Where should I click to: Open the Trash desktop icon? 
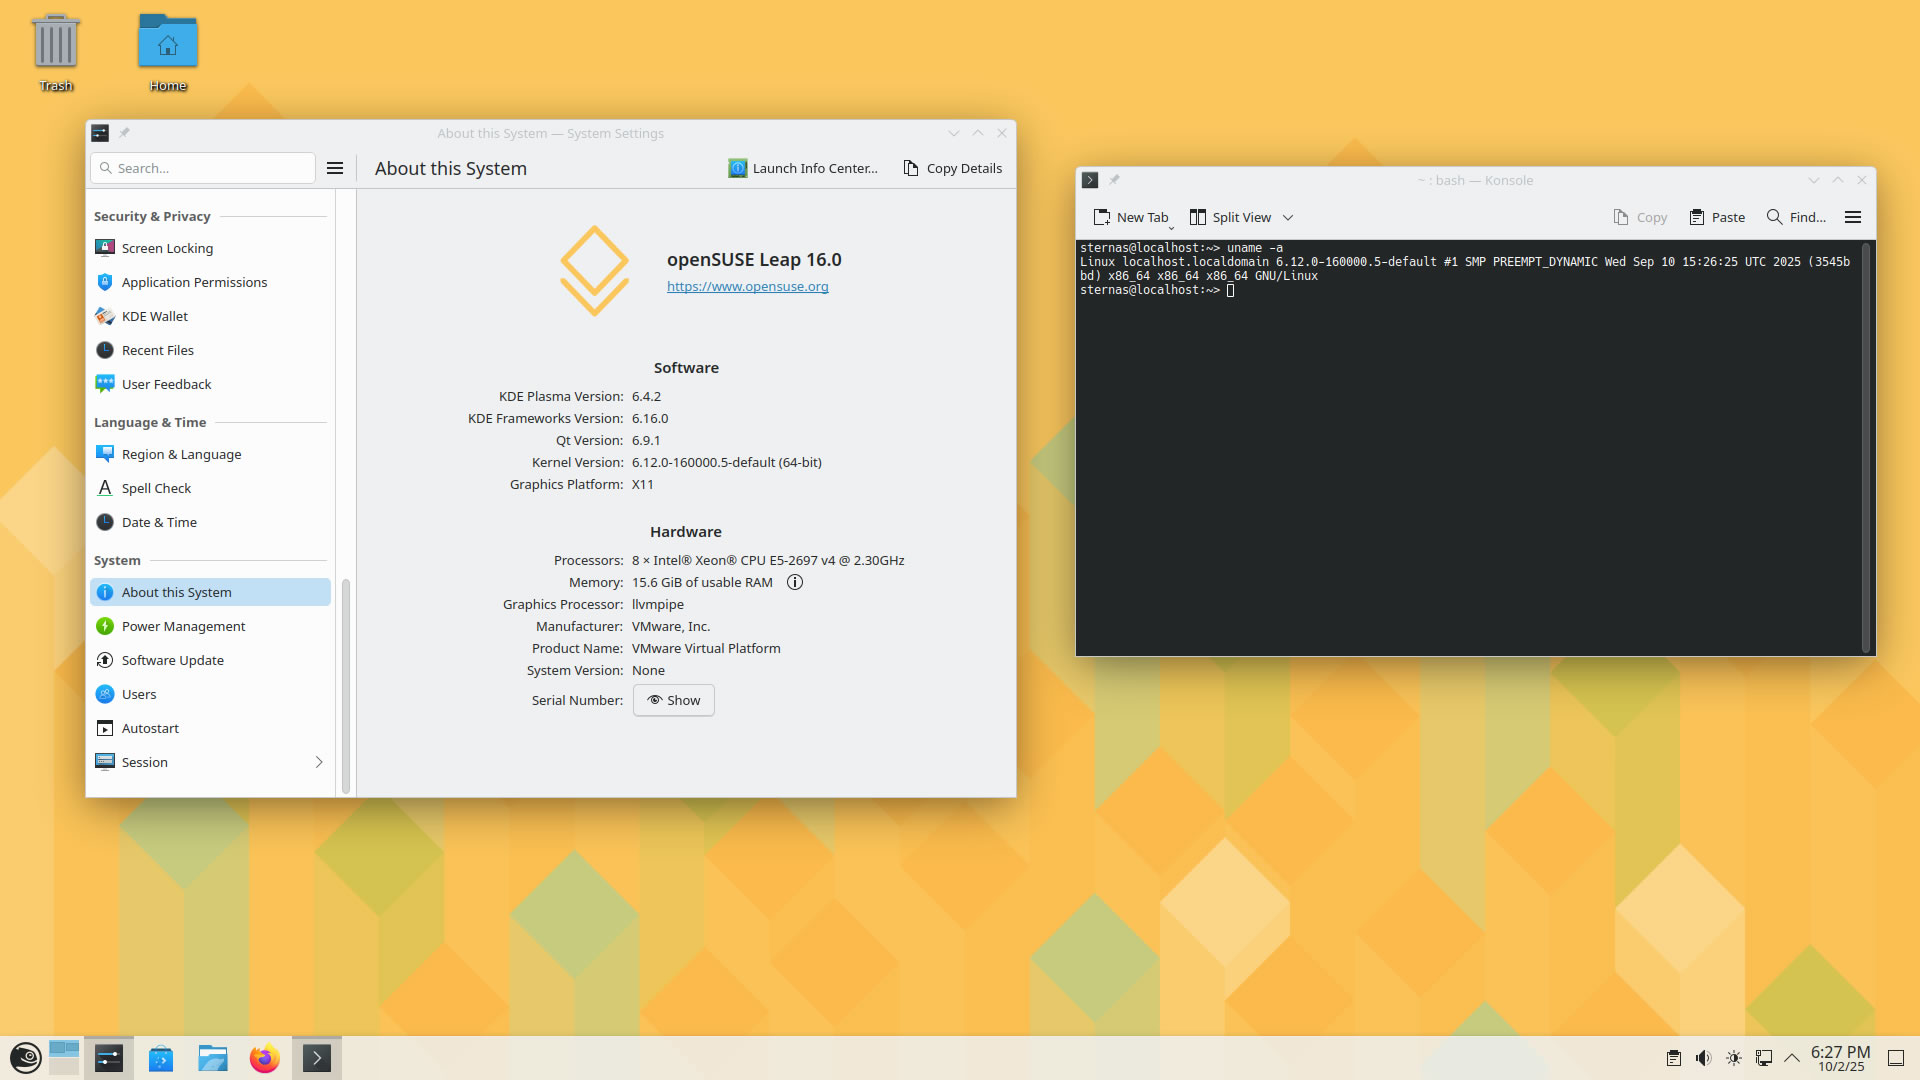click(56, 45)
